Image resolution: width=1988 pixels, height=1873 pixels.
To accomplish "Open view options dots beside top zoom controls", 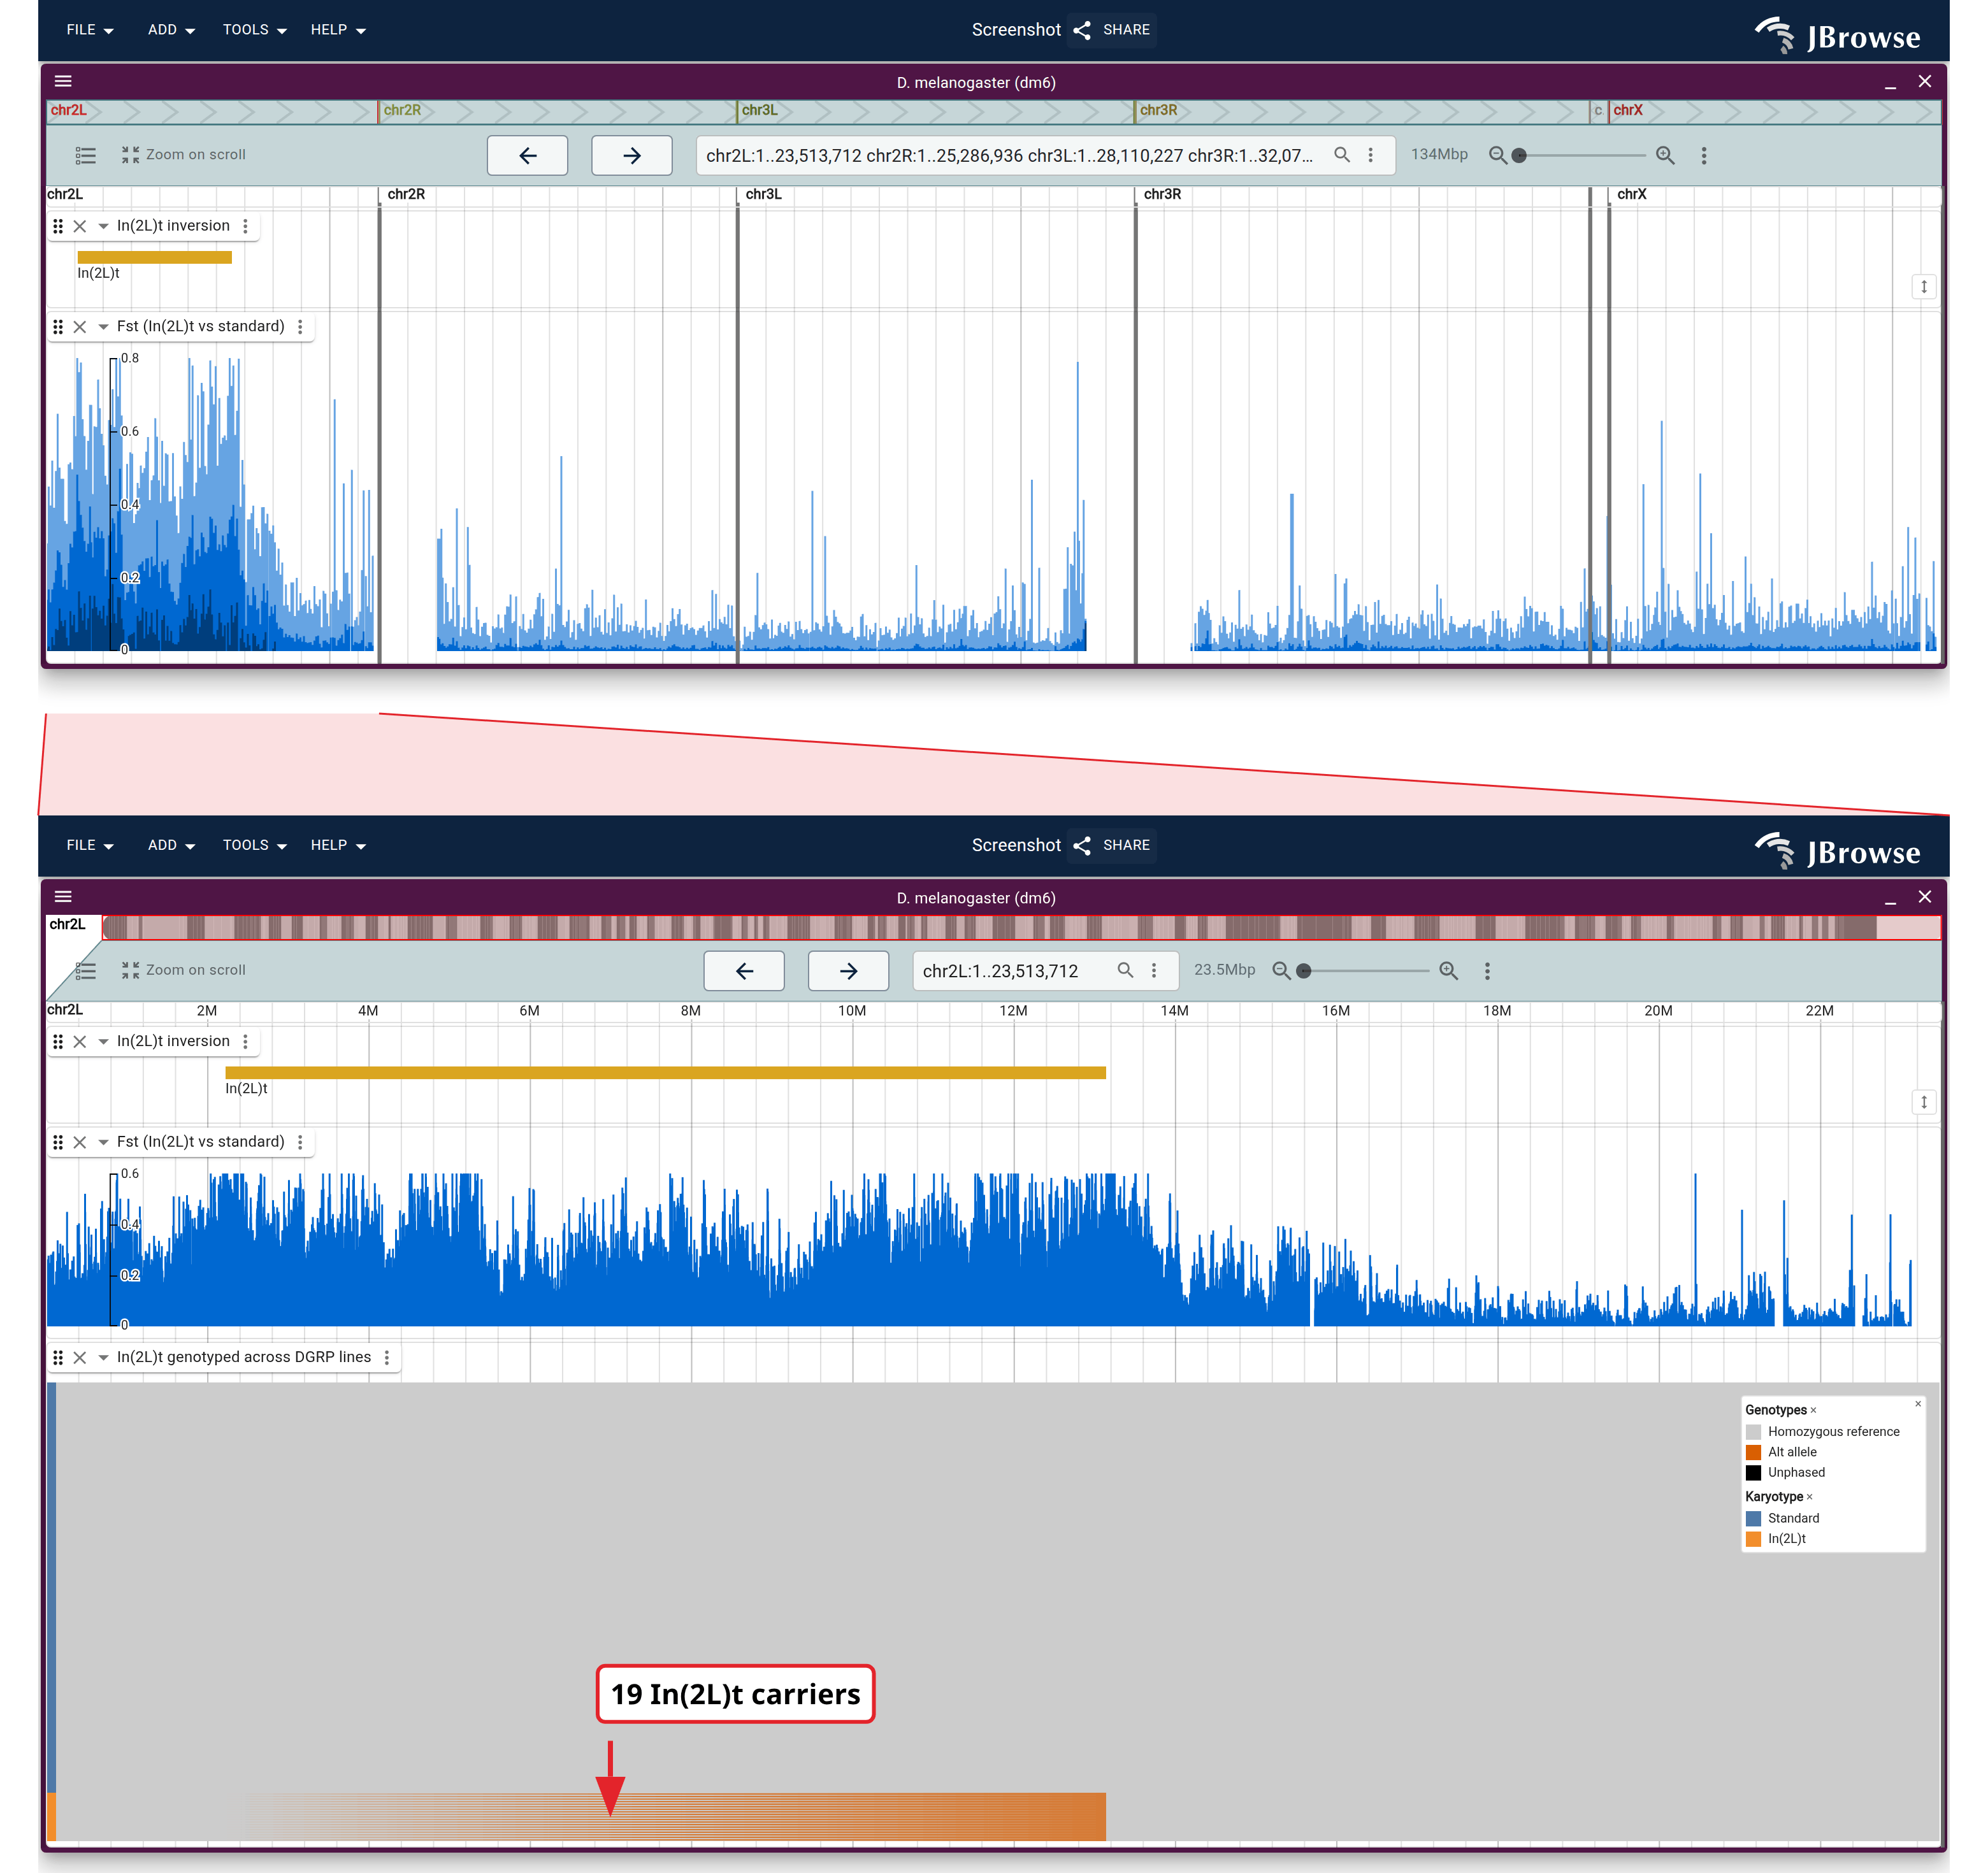I will coord(1704,155).
